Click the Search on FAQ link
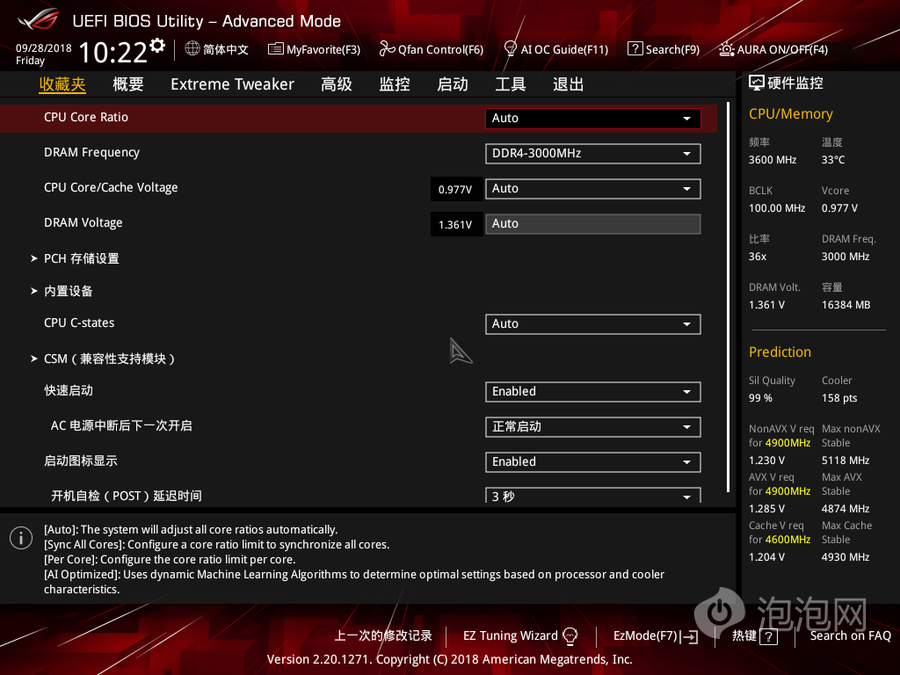Screen dimensions: 900x675 pyautogui.click(x=850, y=636)
